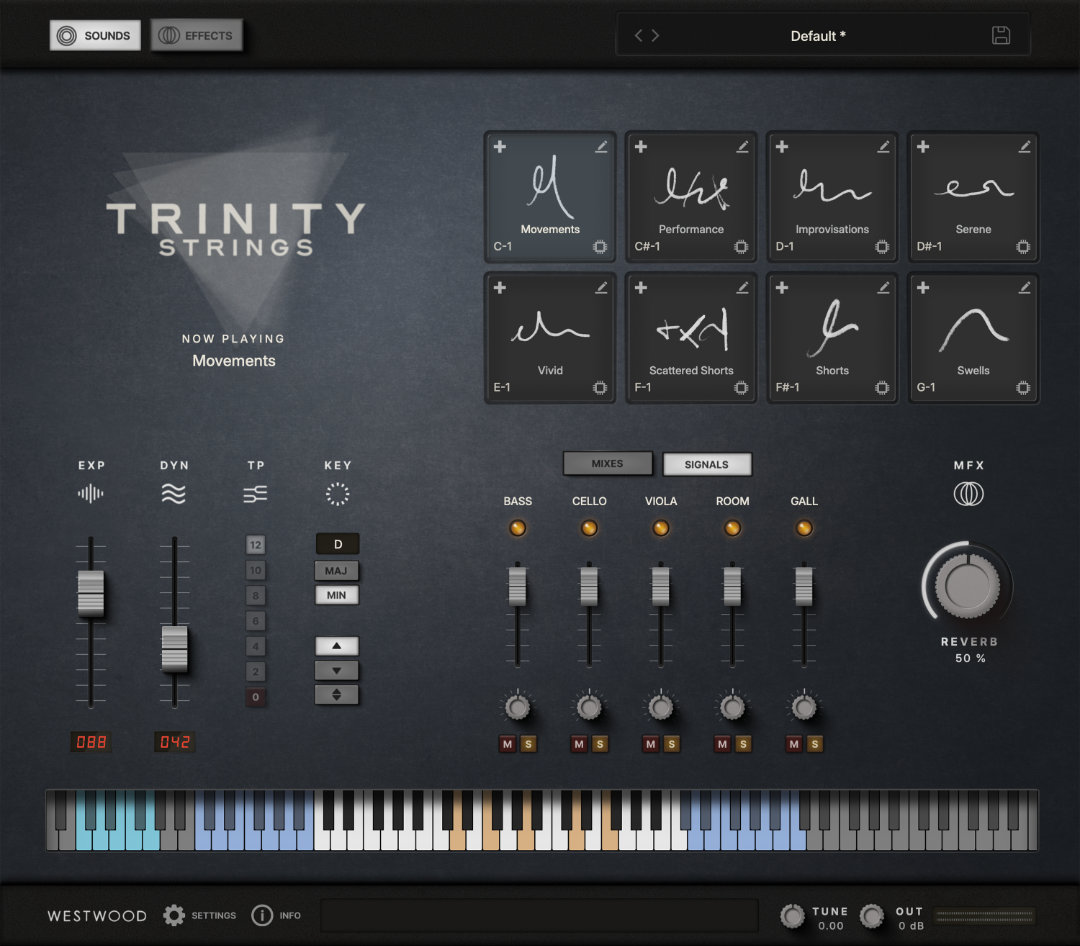Toggle the VIOLA signal power LED
Image resolution: width=1080 pixels, height=946 pixels.
[661, 528]
